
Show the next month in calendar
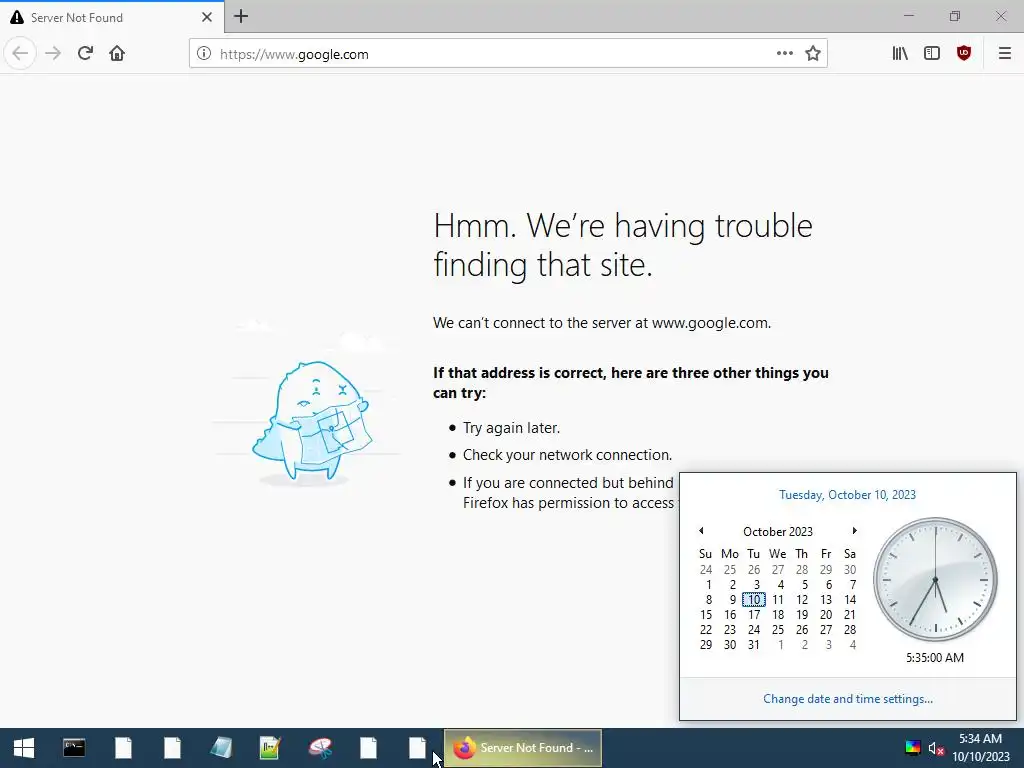[854, 531]
